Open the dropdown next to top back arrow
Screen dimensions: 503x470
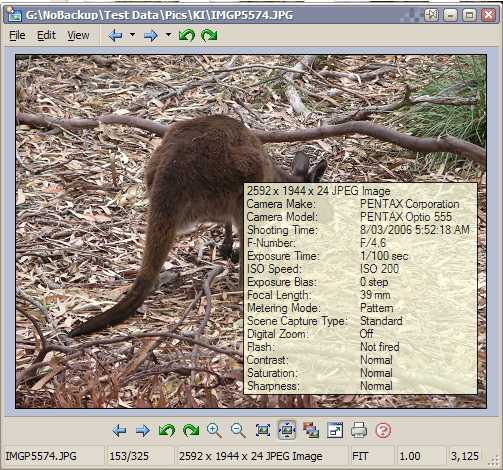click(133, 34)
